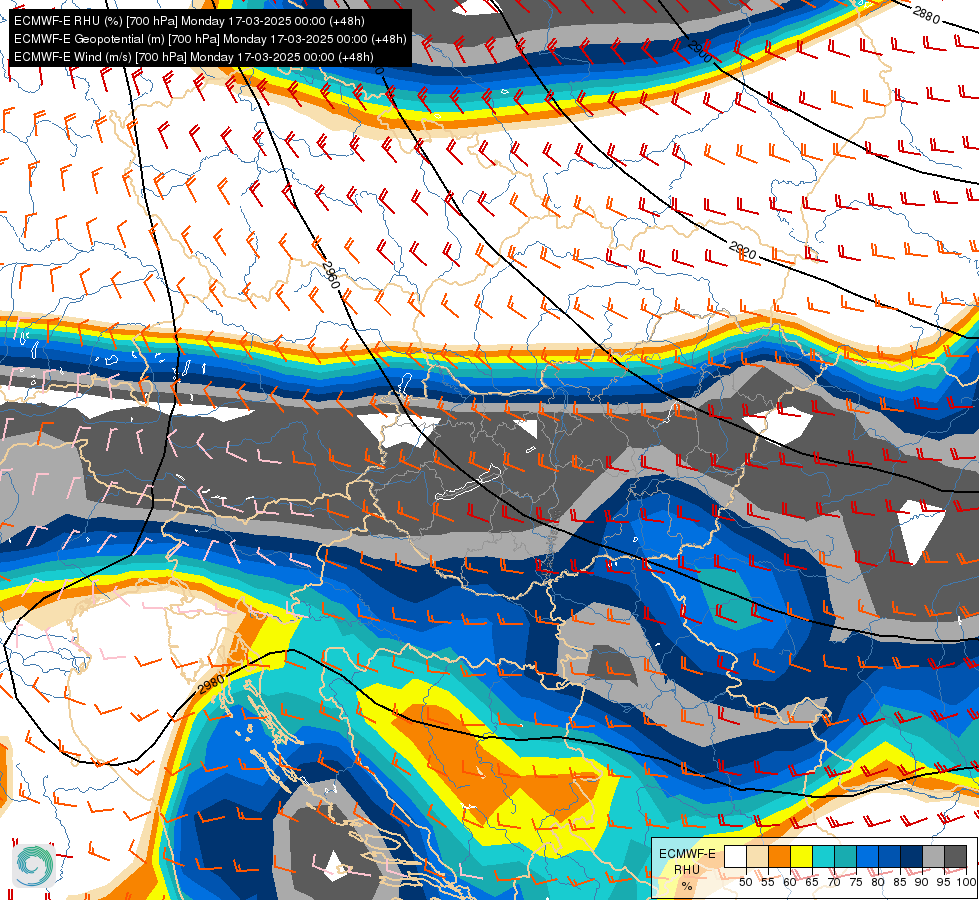Viewport: 979px width, 900px height.
Task: Select the light grey 90–95% legend swatch
Action: coord(933,857)
